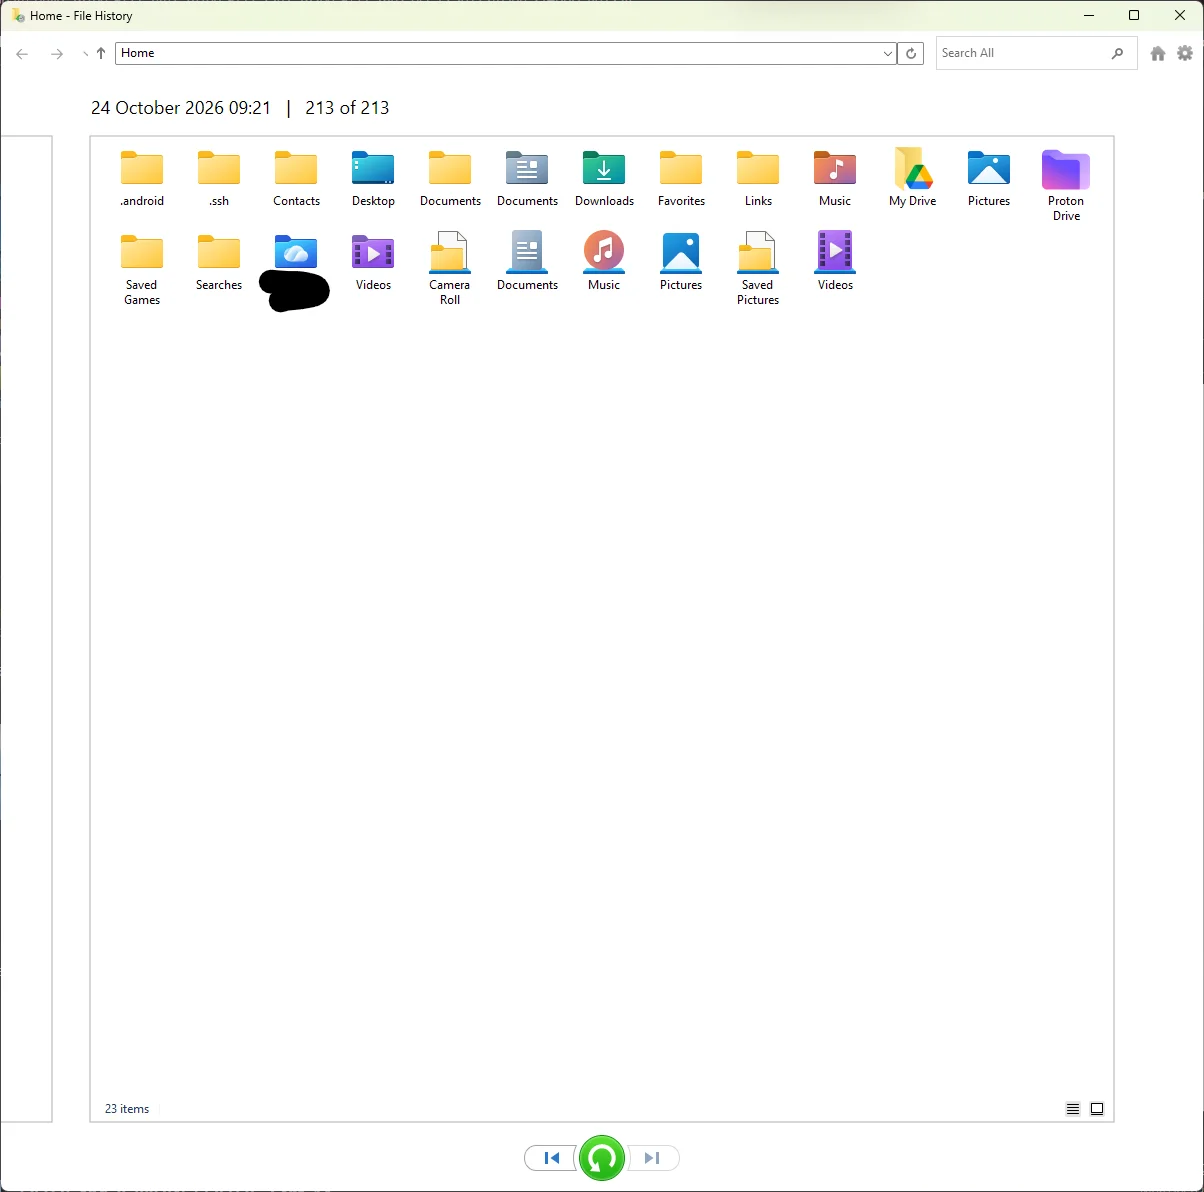Select the blue cloud folder icon
The image size is (1204, 1192).
[x=296, y=252]
